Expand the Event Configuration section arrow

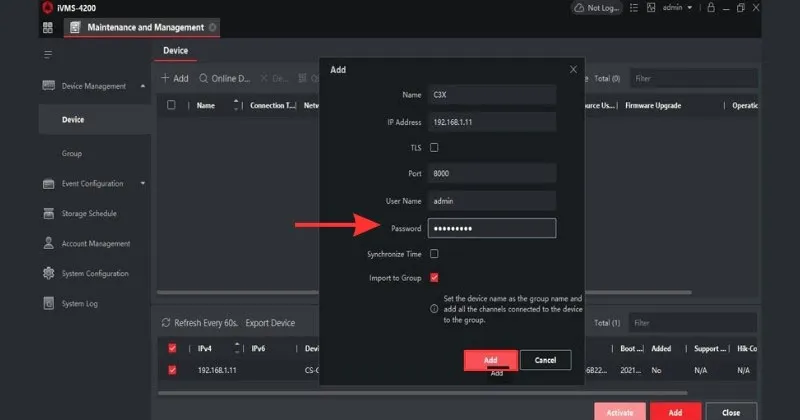143,183
